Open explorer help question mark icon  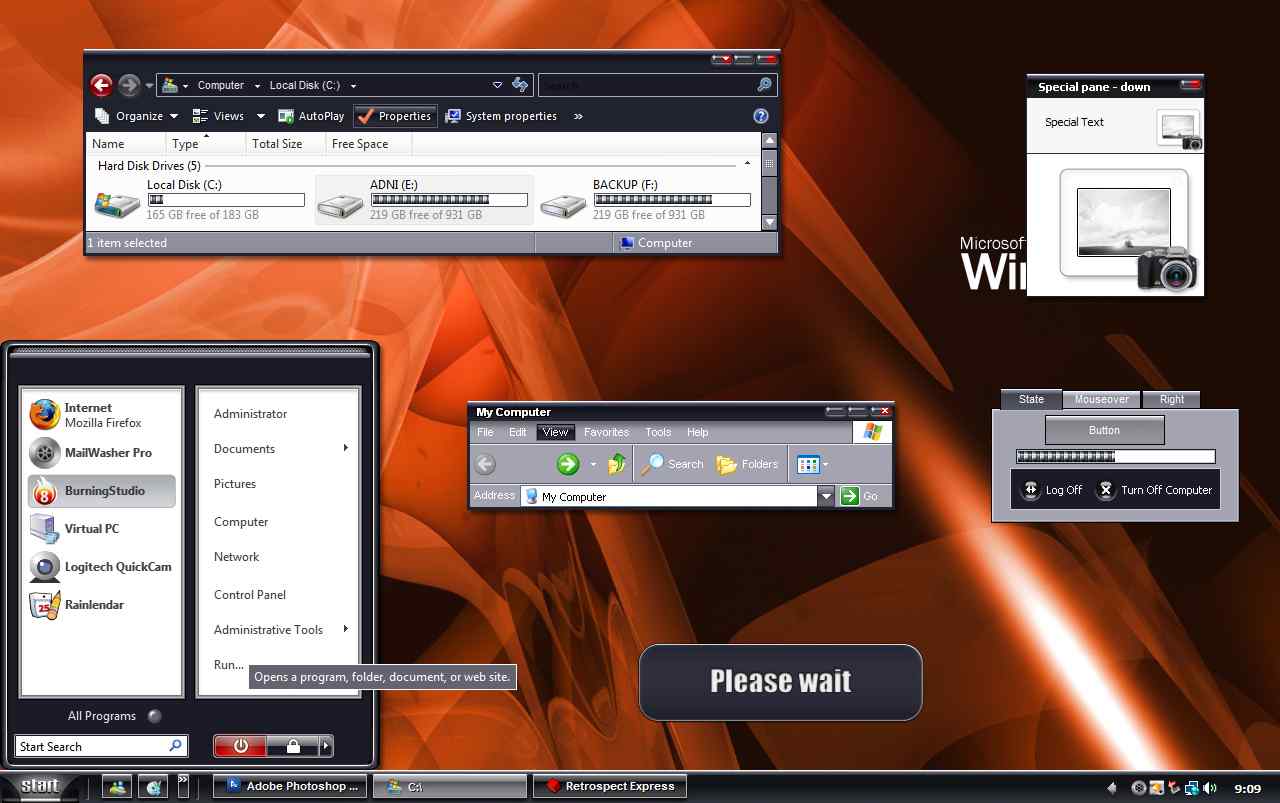pos(761,116)
